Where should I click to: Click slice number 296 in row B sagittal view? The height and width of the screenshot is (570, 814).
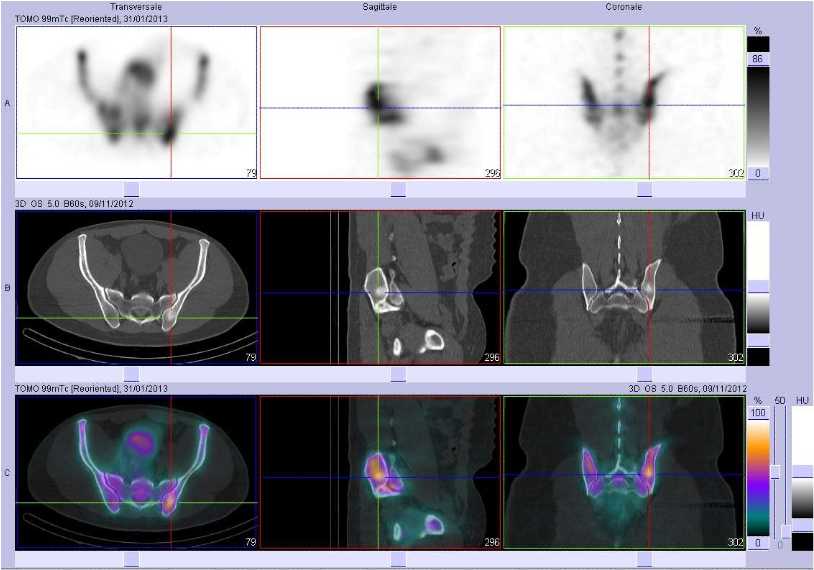coord(492,358)
